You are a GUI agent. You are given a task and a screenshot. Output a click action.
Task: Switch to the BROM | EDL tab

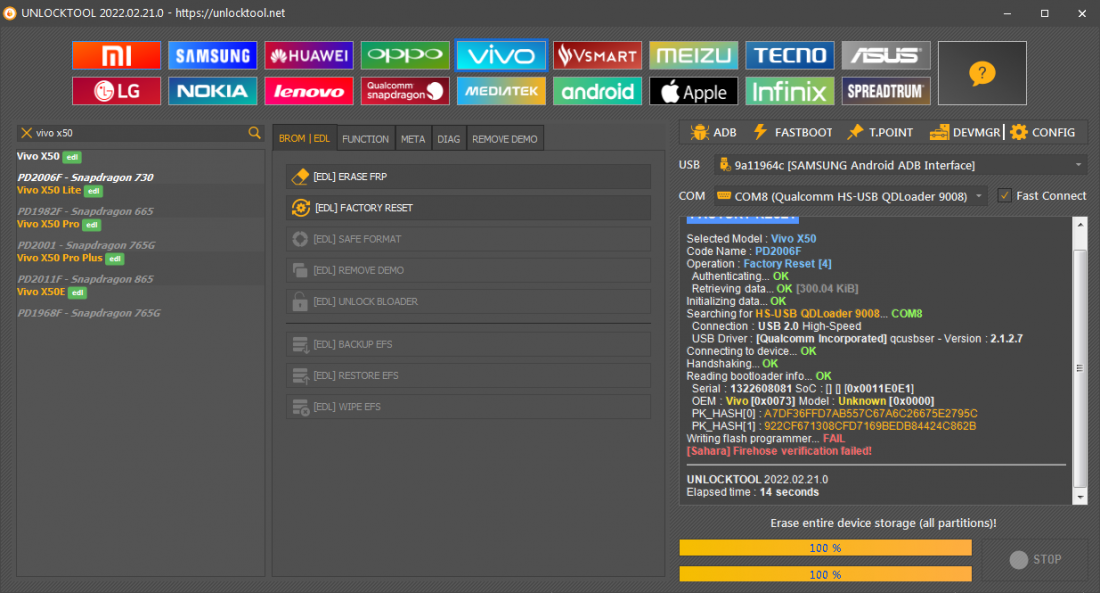(304, 138)
